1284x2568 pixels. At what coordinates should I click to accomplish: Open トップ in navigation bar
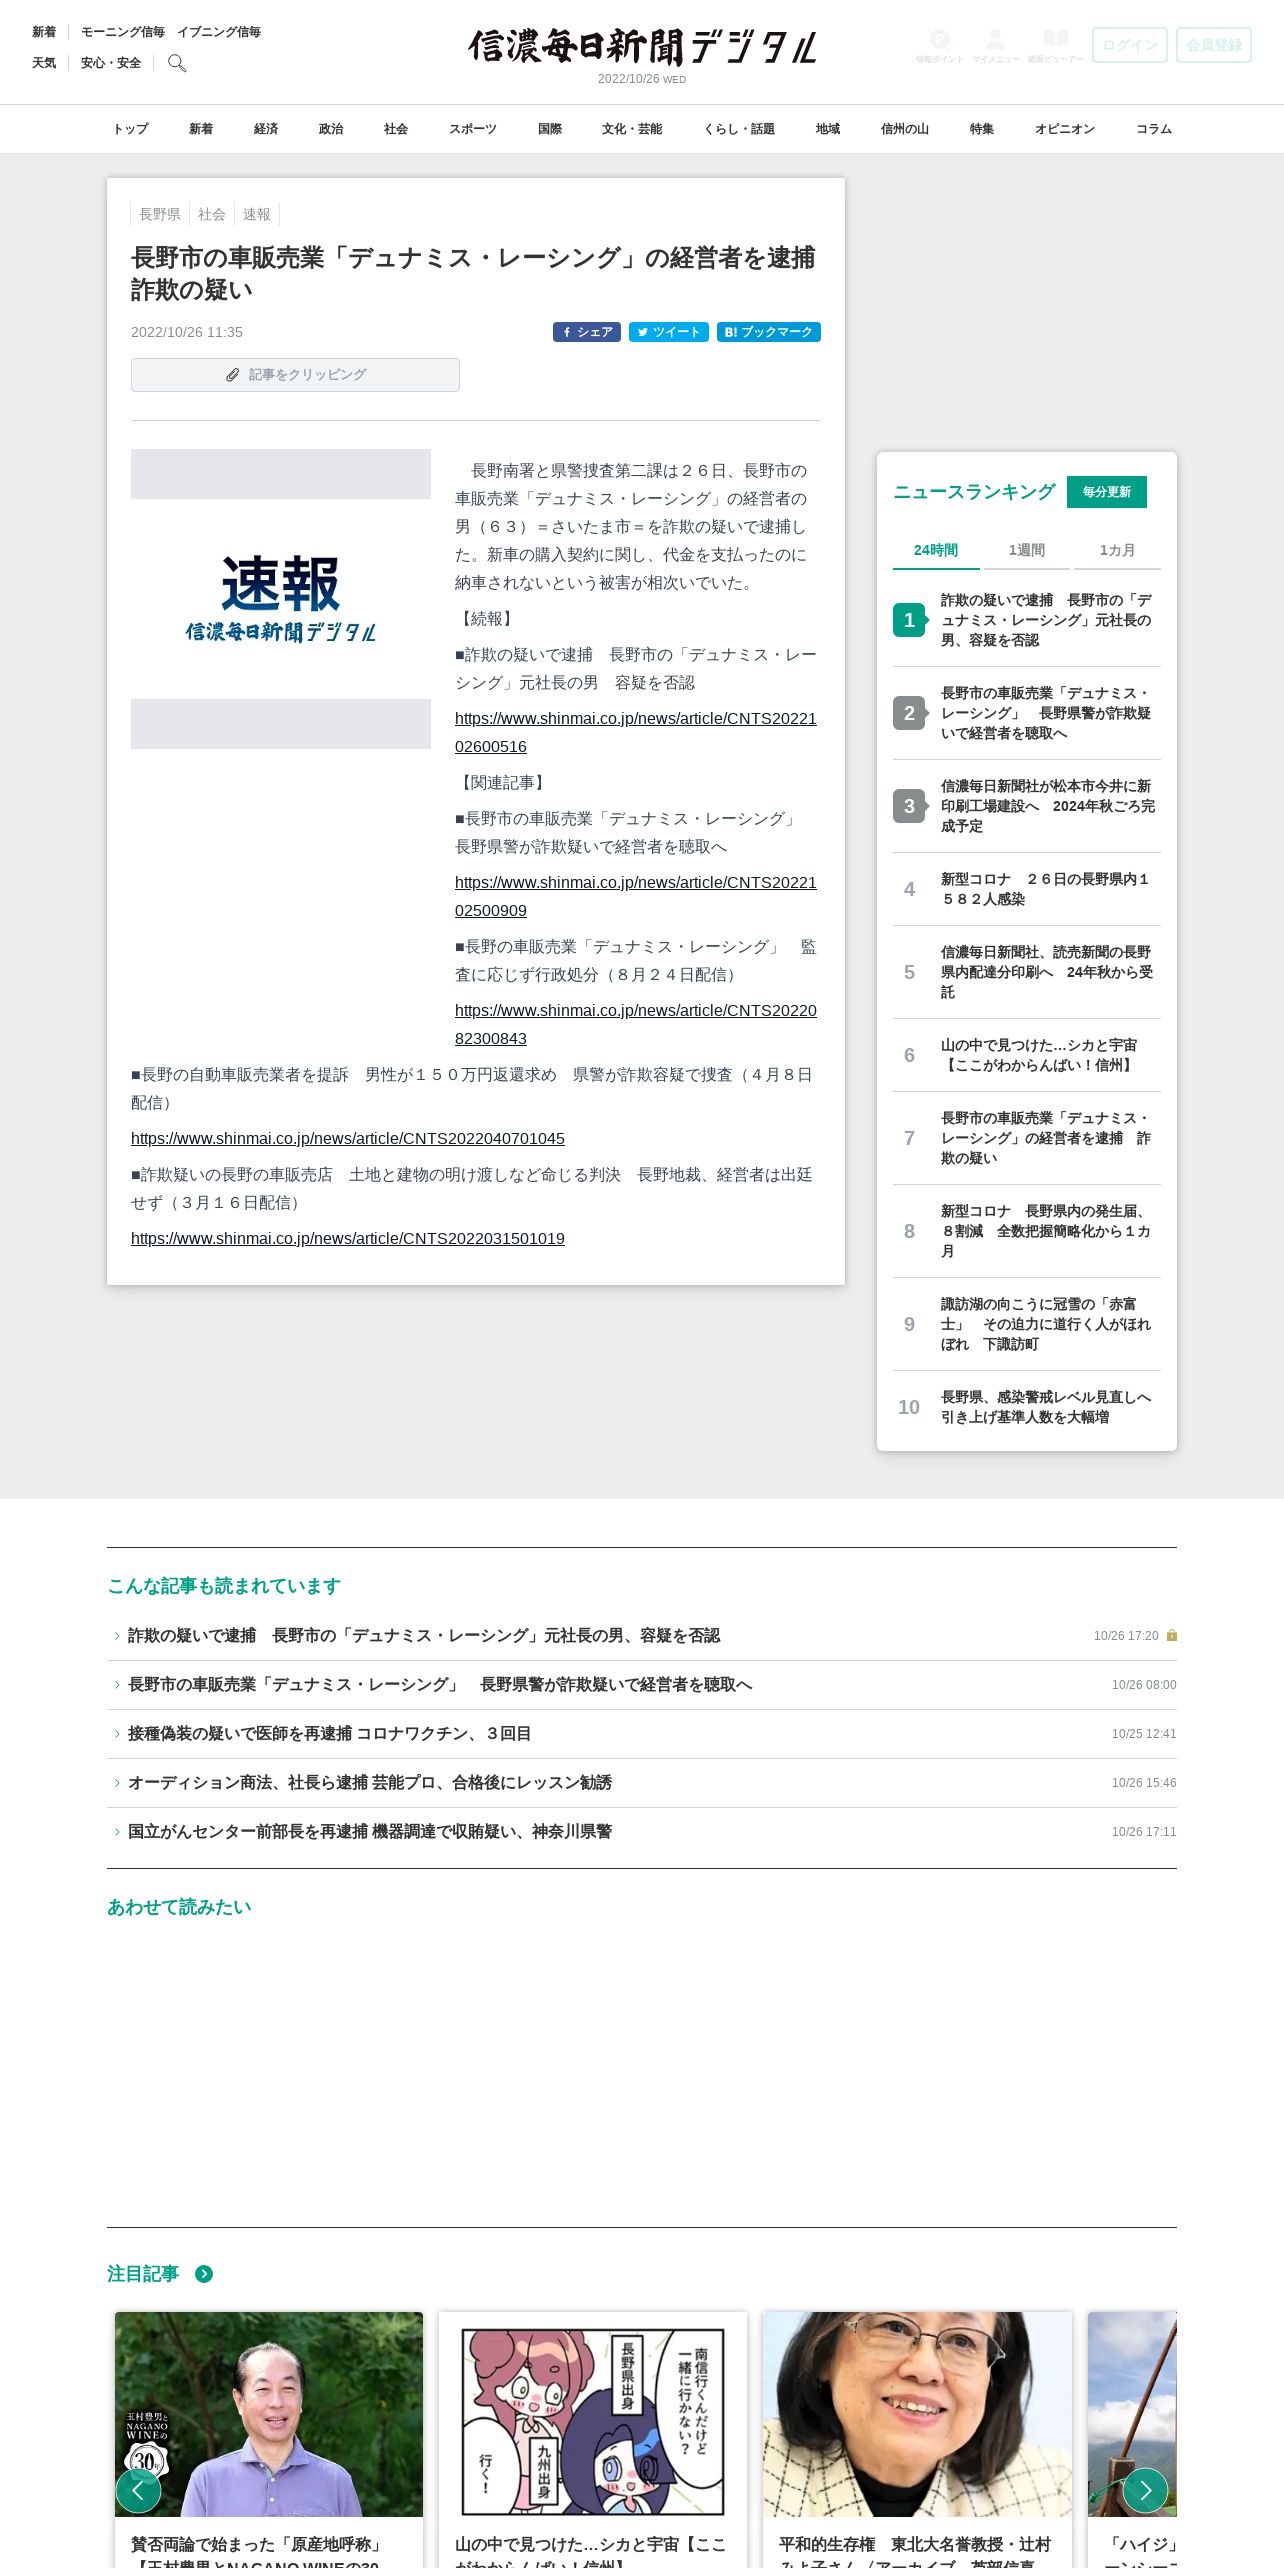coord(130,129)
